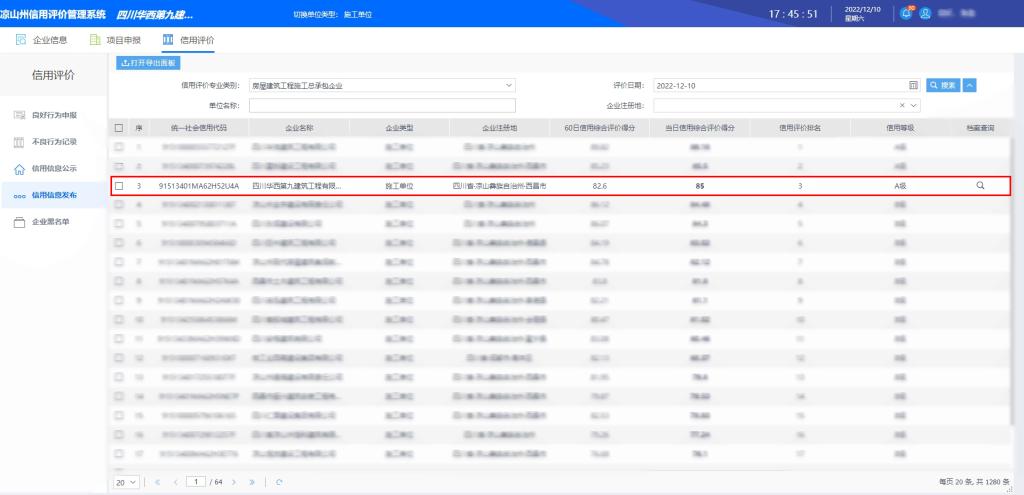Viewport: 1024px width, 495px height.
Task: Open 信用信息发布 in sidebar
Action: 55,195
